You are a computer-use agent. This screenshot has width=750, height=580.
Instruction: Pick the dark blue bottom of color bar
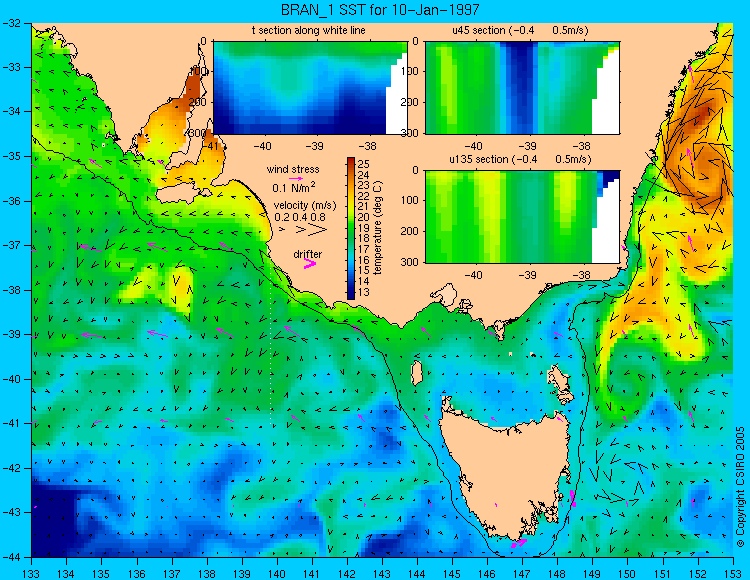tap(351, 295)
